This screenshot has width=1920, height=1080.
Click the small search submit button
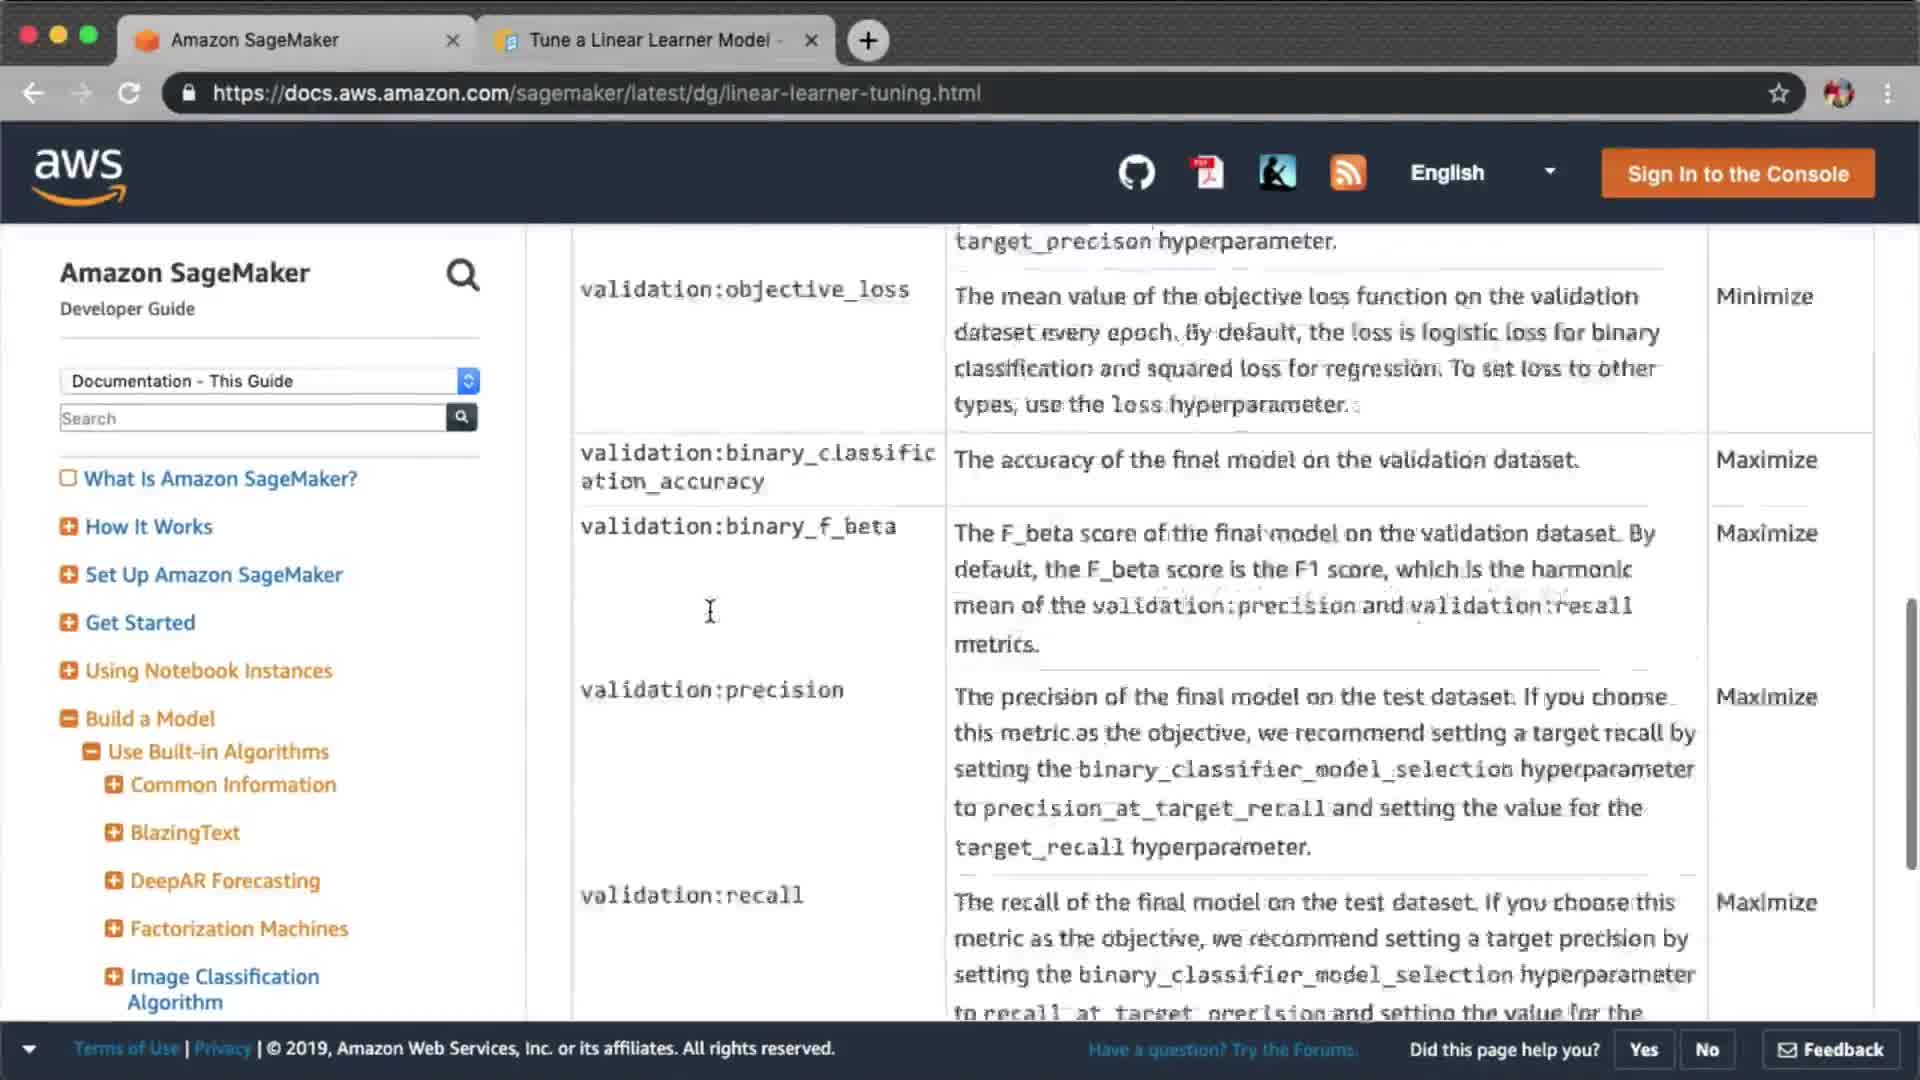pyautogui.click(x=461, y=418)
